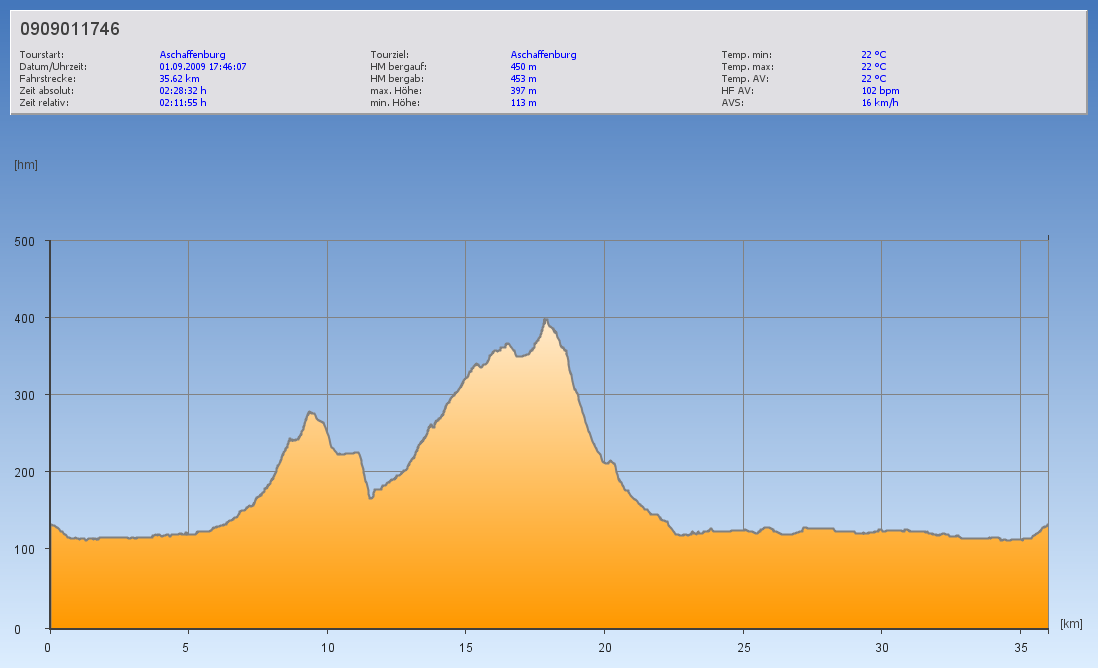Click the Temp. max label
The image size is (1098, 668).
pyautogui.click(x=747, y=67)
